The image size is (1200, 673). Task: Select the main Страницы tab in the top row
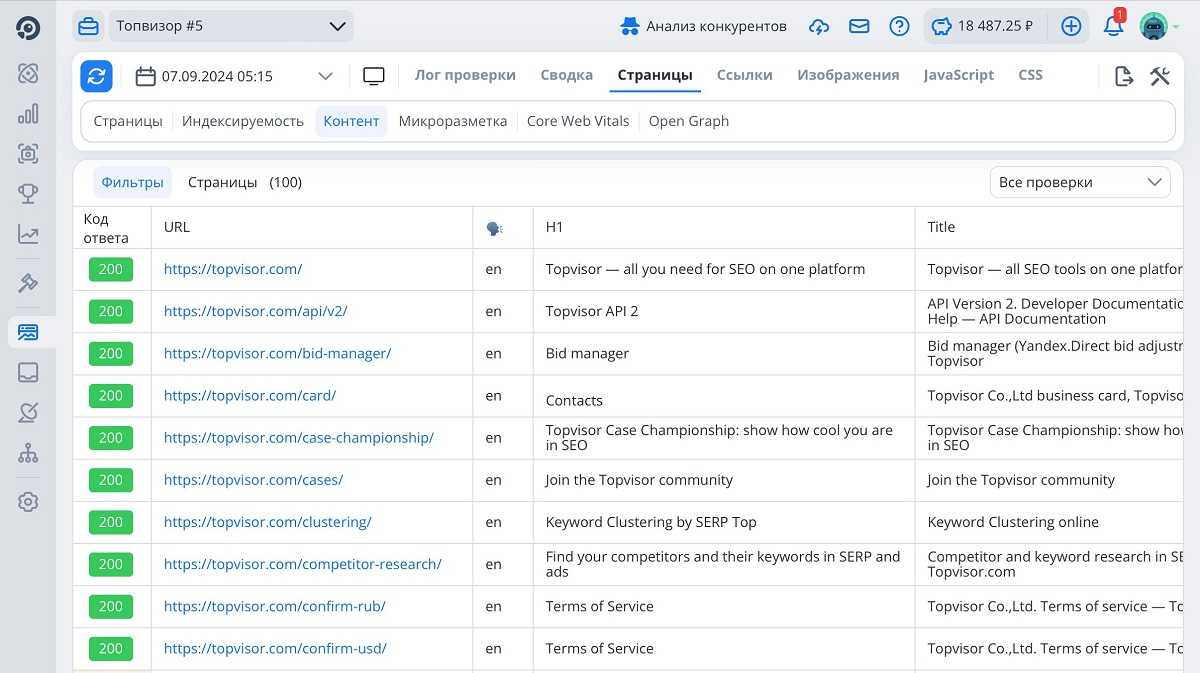click(x=655, y=75)
